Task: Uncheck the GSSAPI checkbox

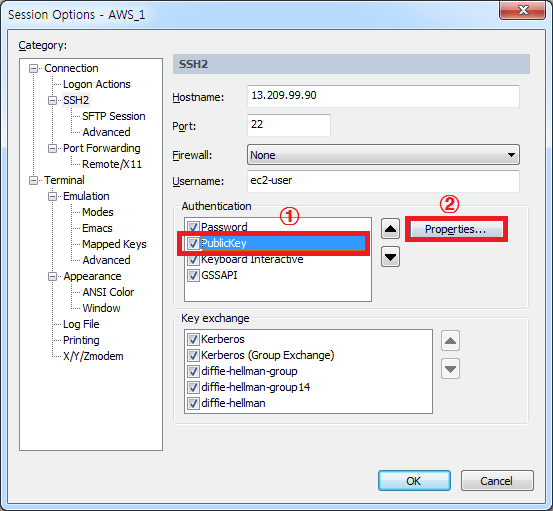Action: [193, 275]
